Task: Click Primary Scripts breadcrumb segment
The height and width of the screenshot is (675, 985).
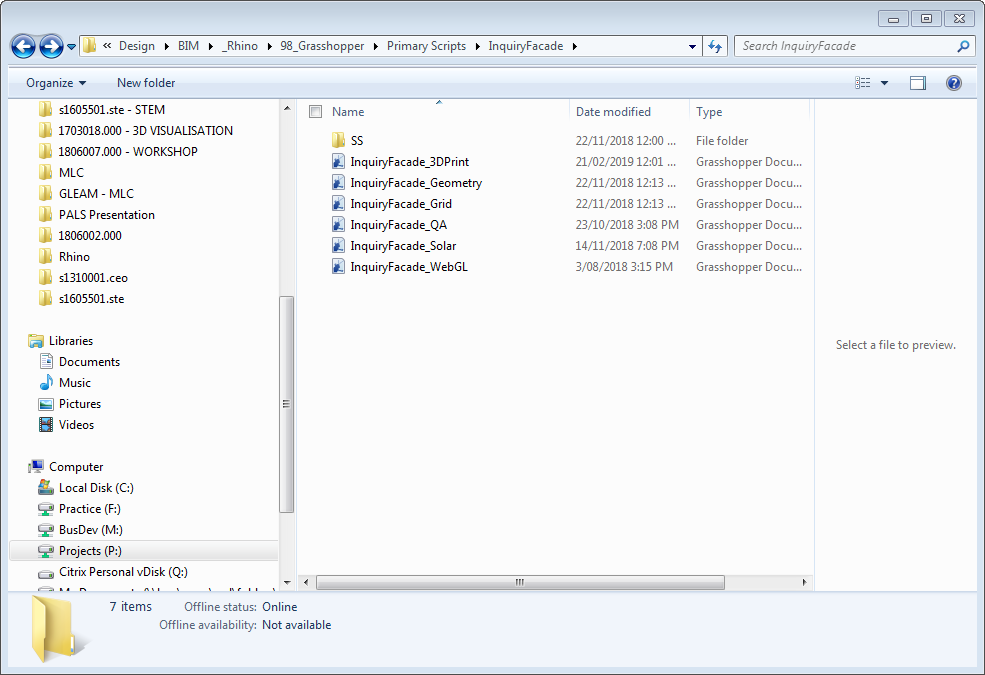Action: pyautogui.click(x=427, y=46)
